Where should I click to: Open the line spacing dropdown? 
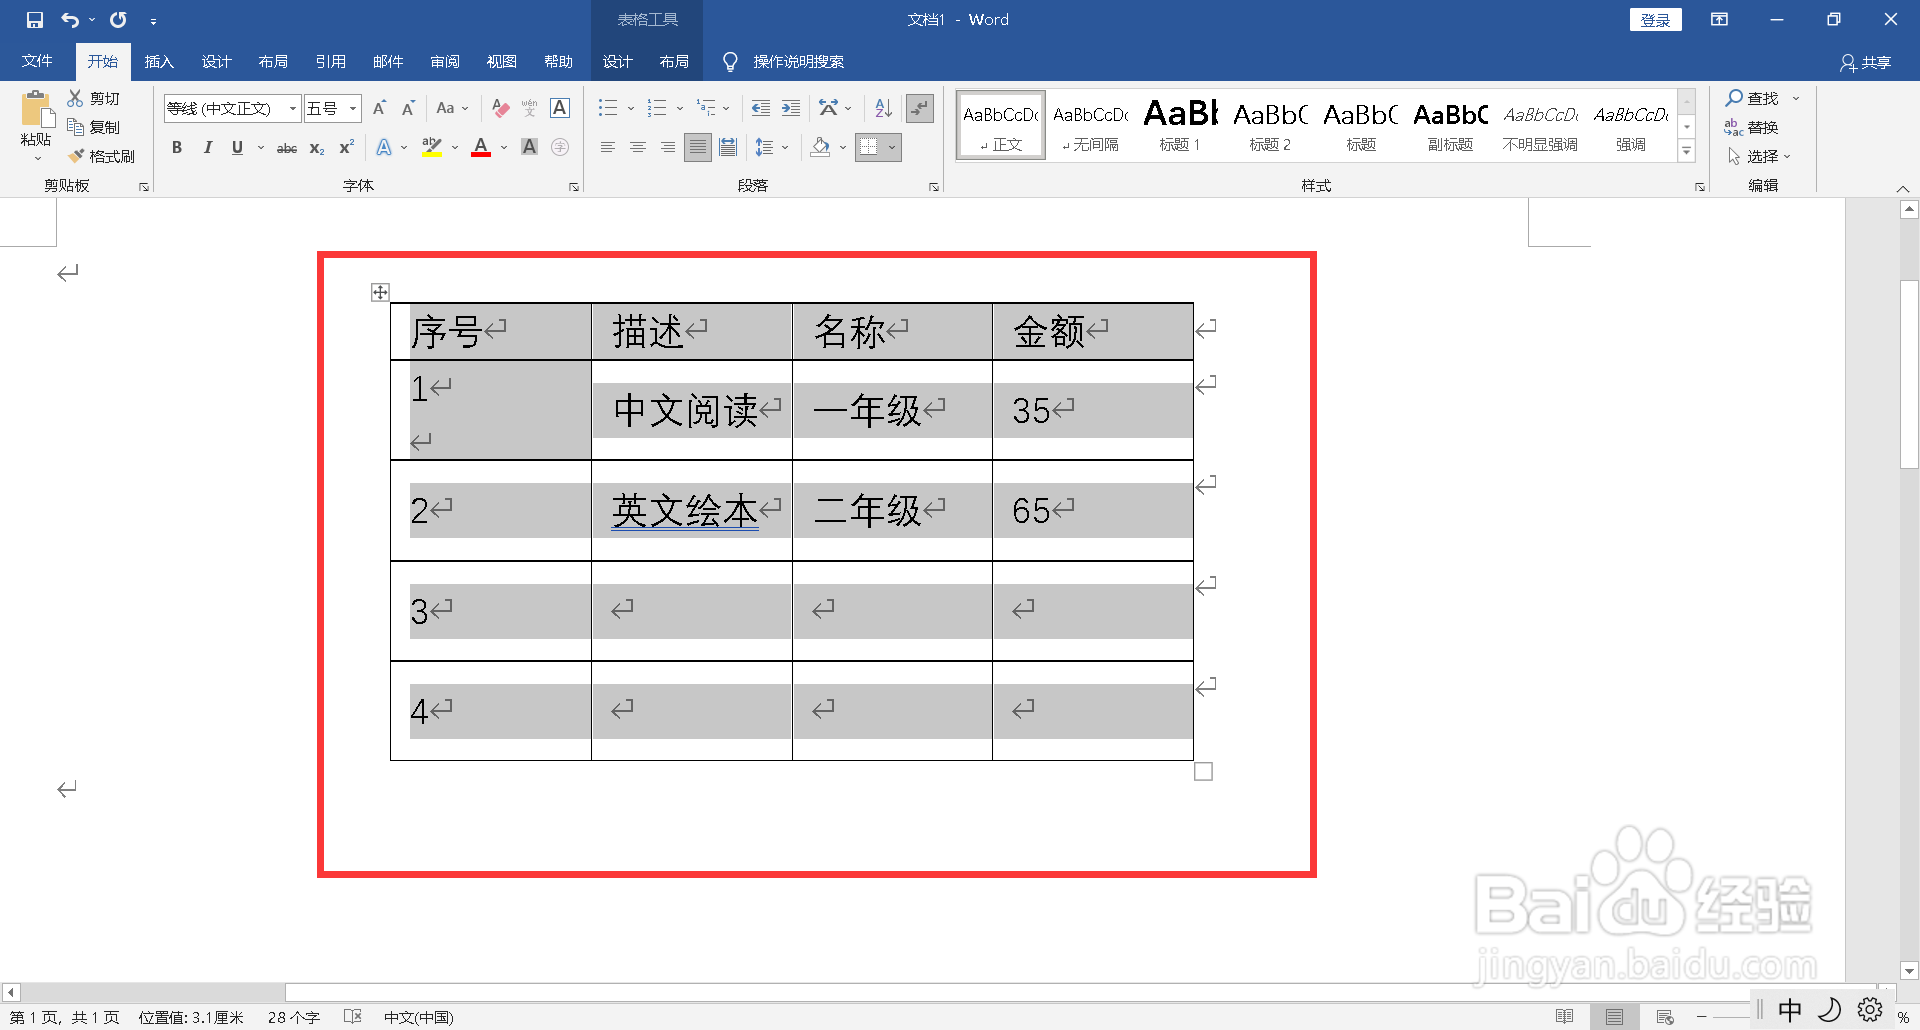[772, 147]
